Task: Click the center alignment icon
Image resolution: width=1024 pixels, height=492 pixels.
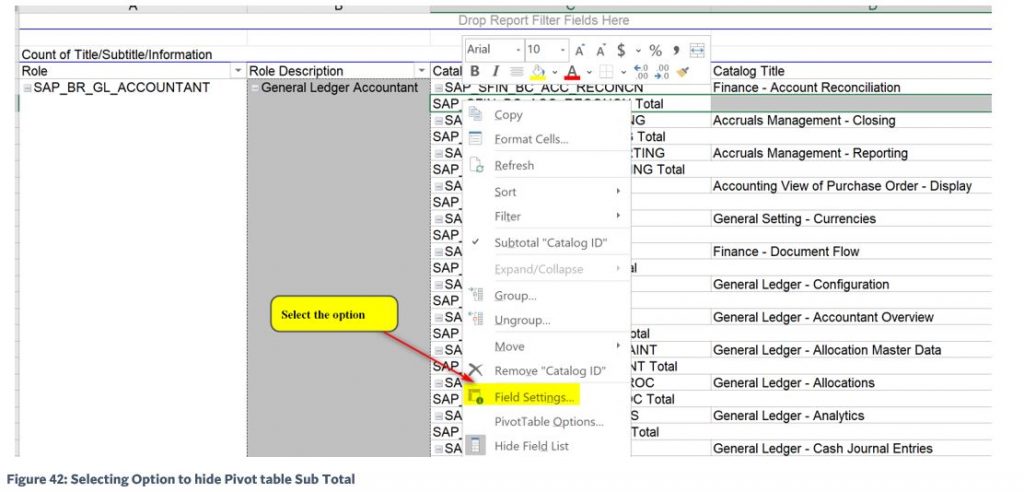Action: point(517,71)
